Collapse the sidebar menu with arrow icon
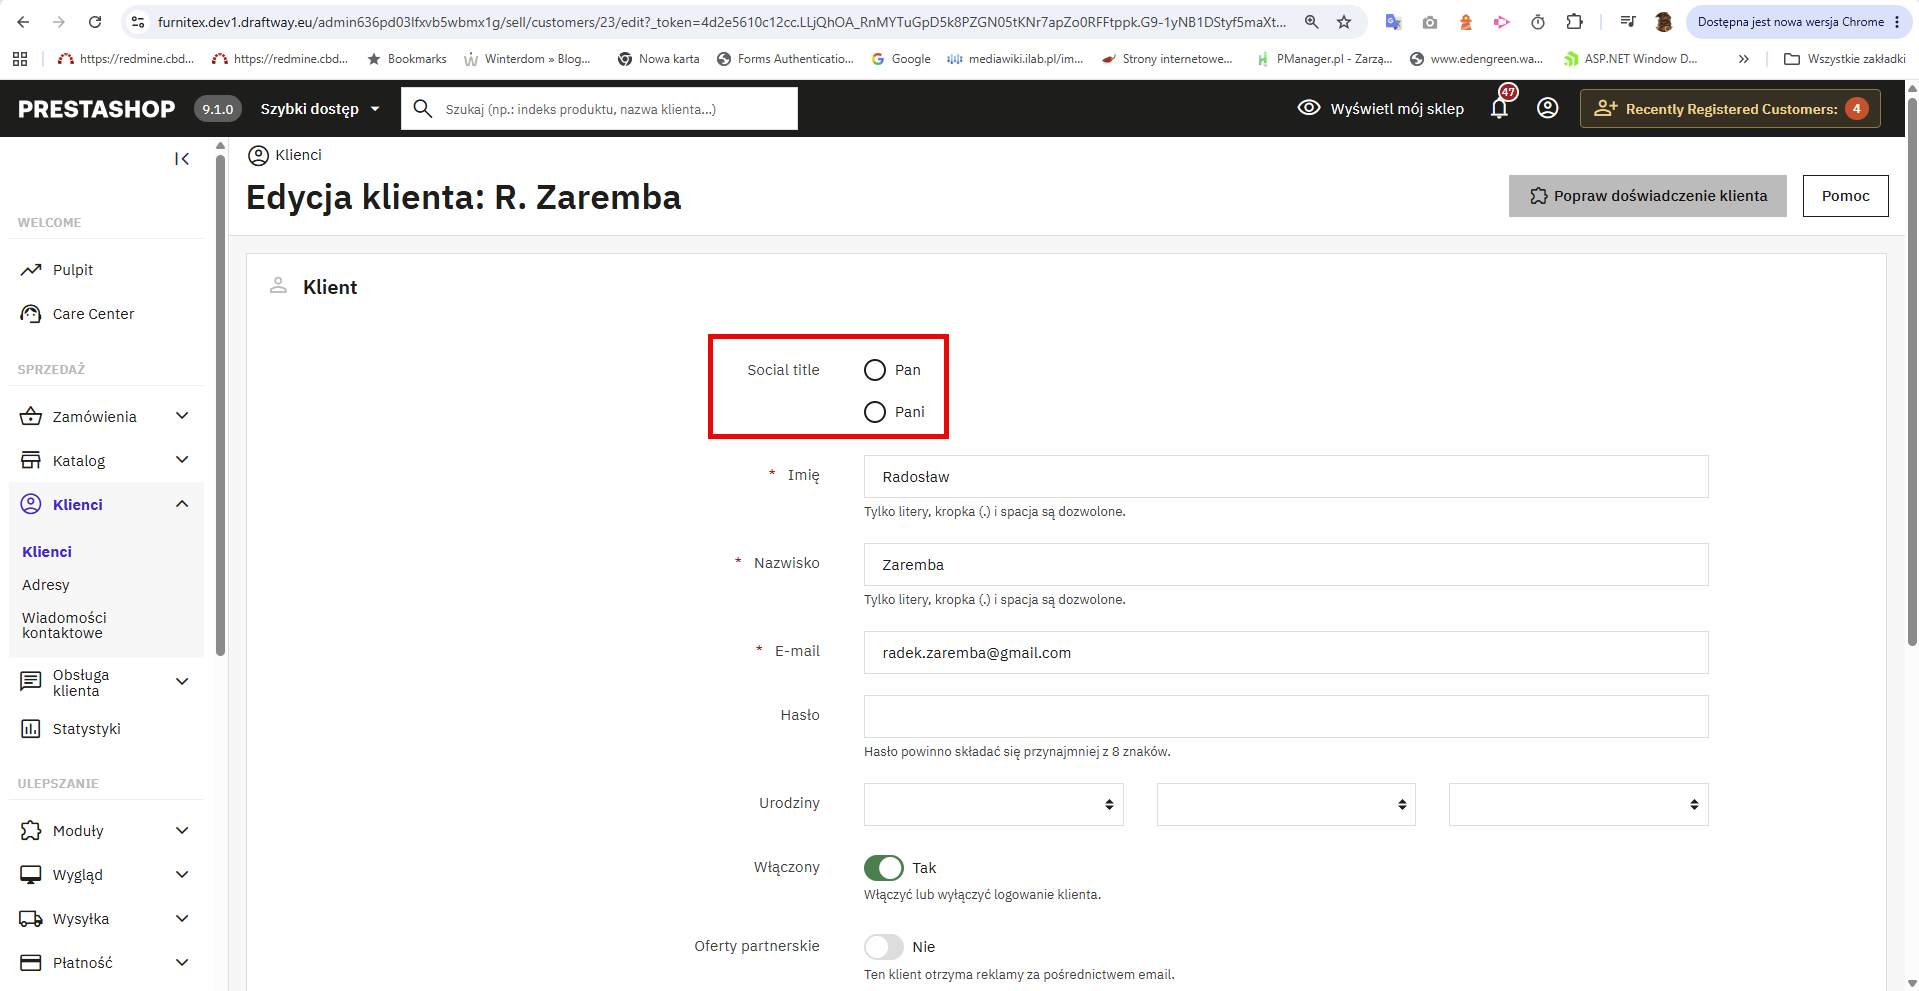 [182, 159]
